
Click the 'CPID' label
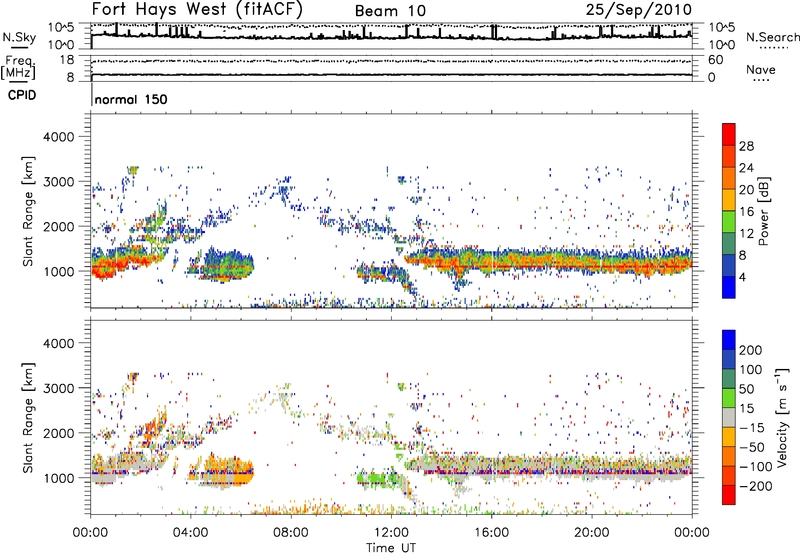click(22, 95)
